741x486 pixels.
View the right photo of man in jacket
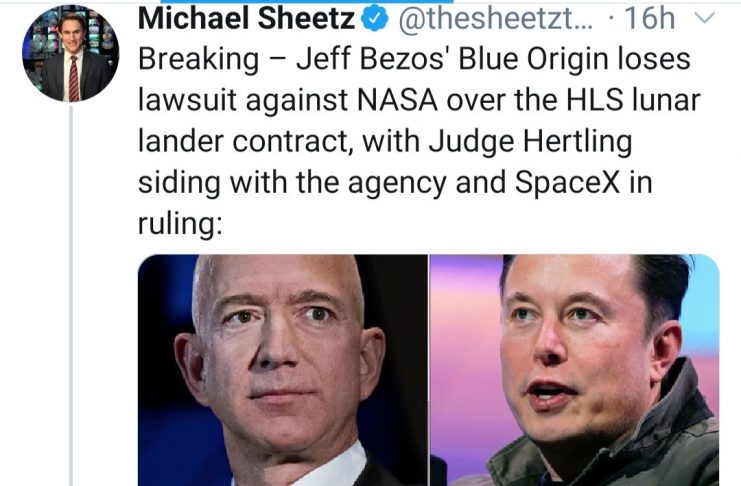[575, 370]
